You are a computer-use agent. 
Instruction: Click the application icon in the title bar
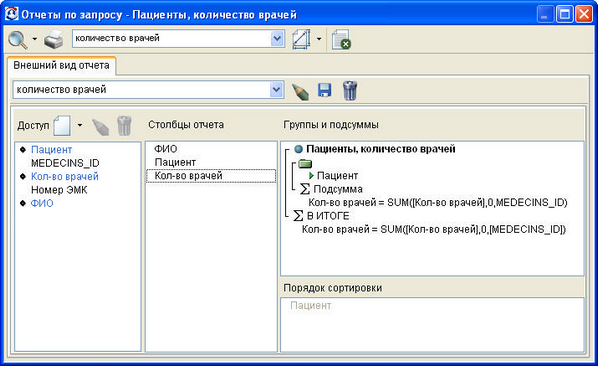[12, 14]
